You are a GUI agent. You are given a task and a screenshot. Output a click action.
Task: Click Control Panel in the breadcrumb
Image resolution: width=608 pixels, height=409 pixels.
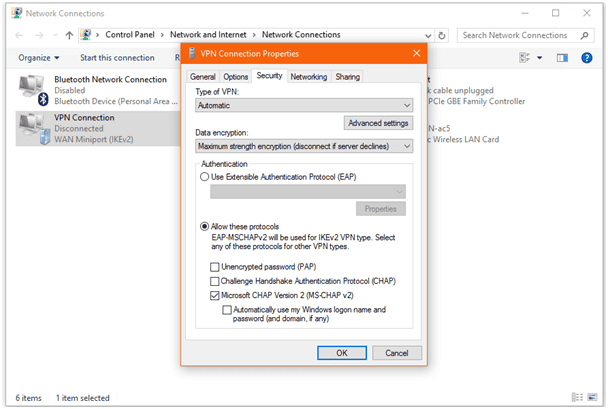tap(130, 35)
